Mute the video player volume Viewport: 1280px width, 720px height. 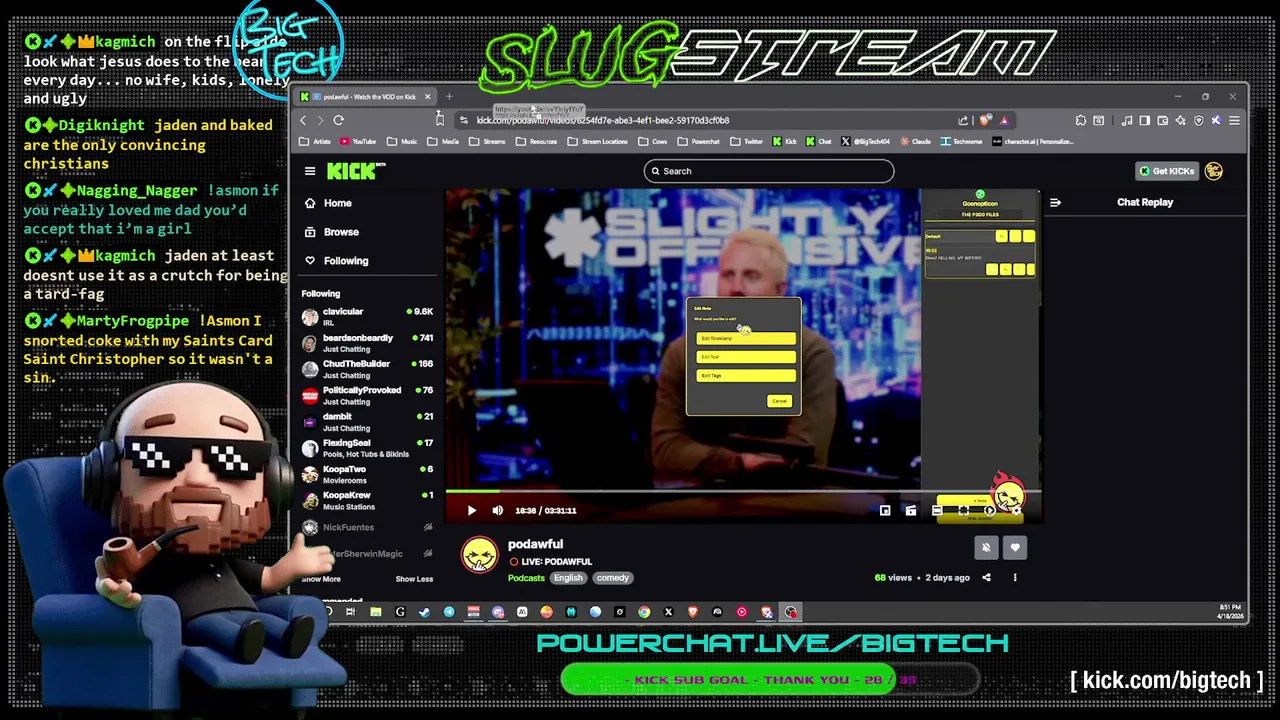[498, 511]
